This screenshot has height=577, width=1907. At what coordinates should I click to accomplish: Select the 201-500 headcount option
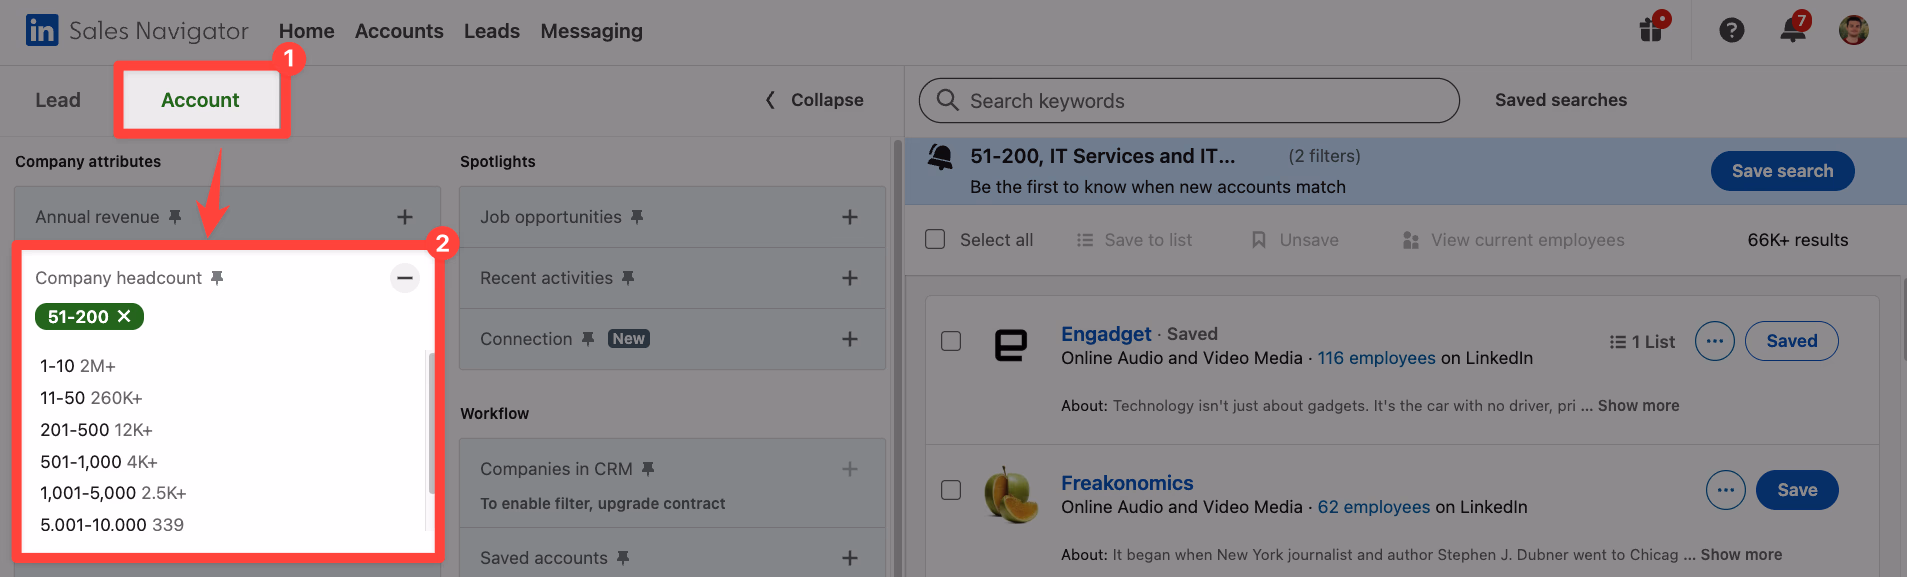point(96,430)
